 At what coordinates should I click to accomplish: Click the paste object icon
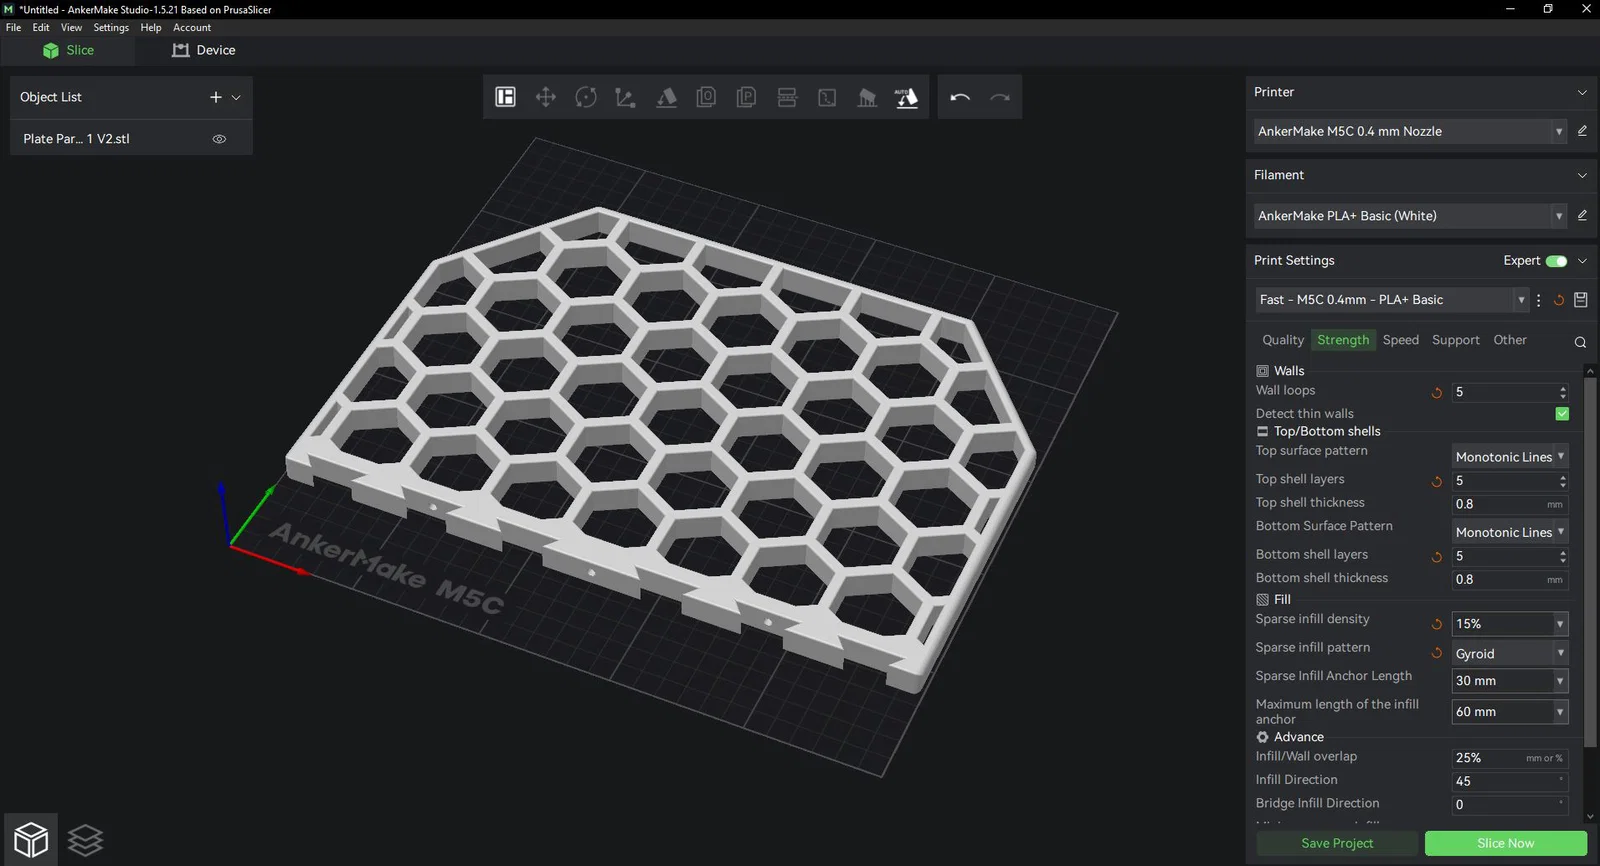(x=746, y=97)
